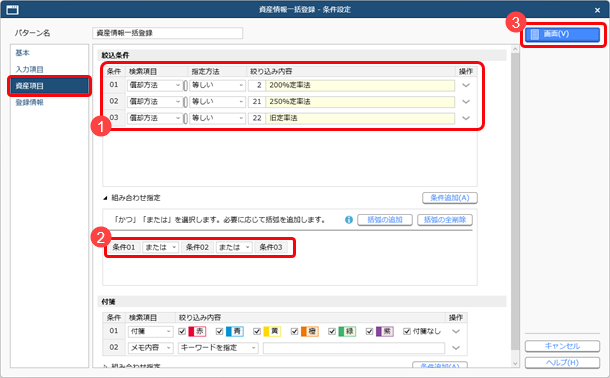Click the 括弧の追加 button
Screen dimensions: 610x378
click(x=385, y=220)
